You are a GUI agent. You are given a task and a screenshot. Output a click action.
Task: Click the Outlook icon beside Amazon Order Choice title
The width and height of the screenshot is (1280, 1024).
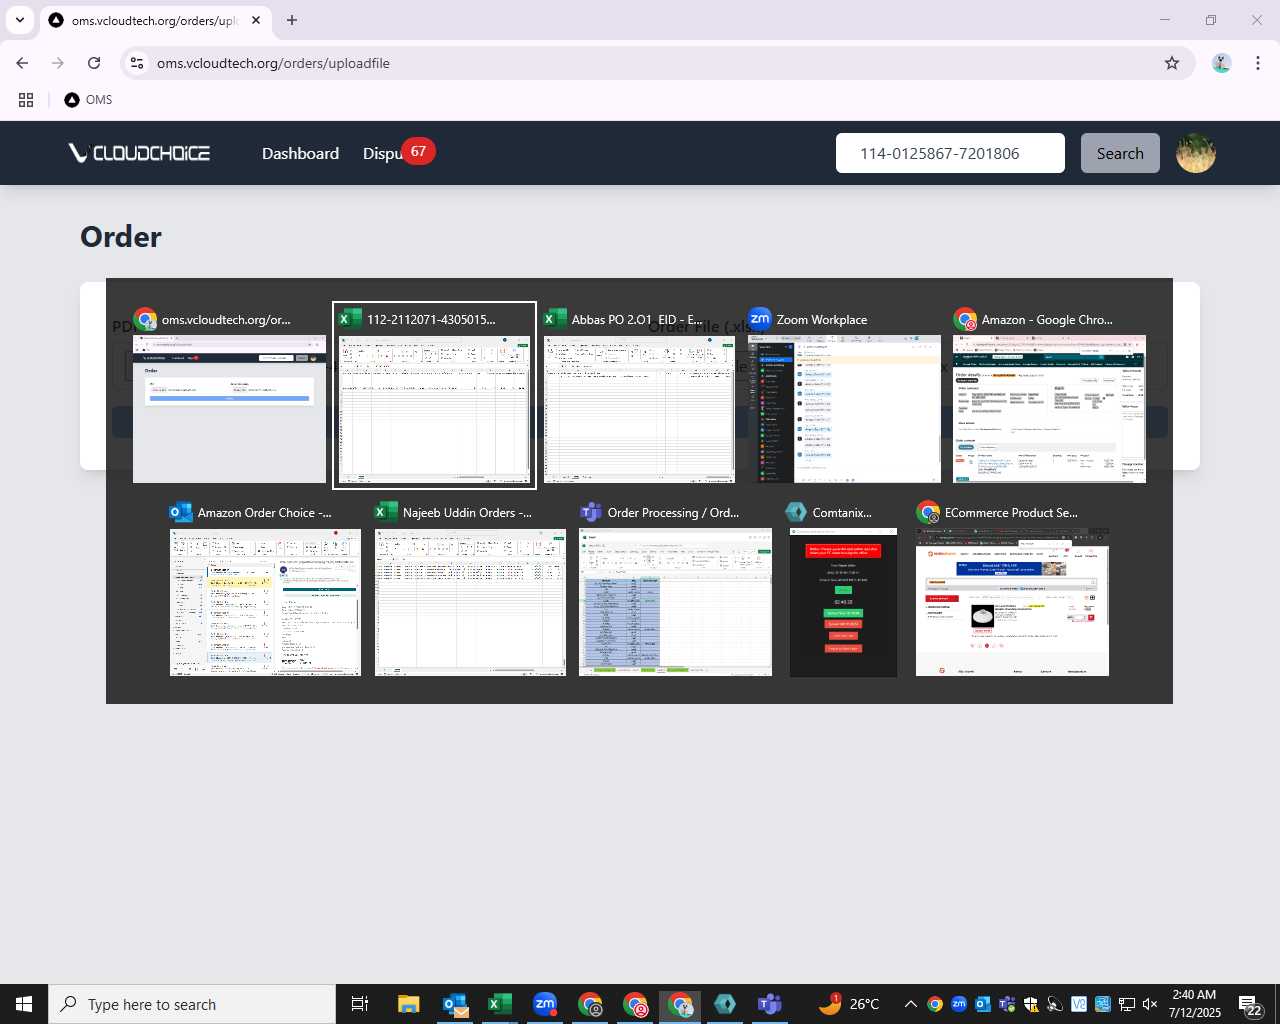click(181, 512)
